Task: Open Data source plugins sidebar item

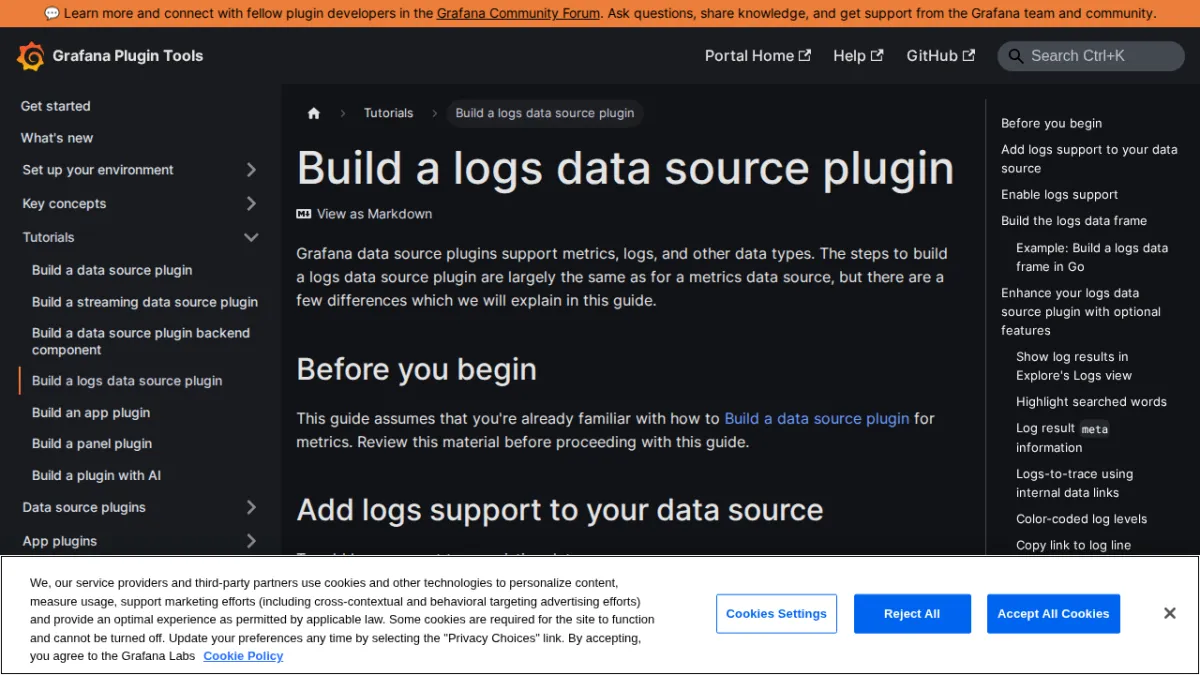Action: click(84, 508)
